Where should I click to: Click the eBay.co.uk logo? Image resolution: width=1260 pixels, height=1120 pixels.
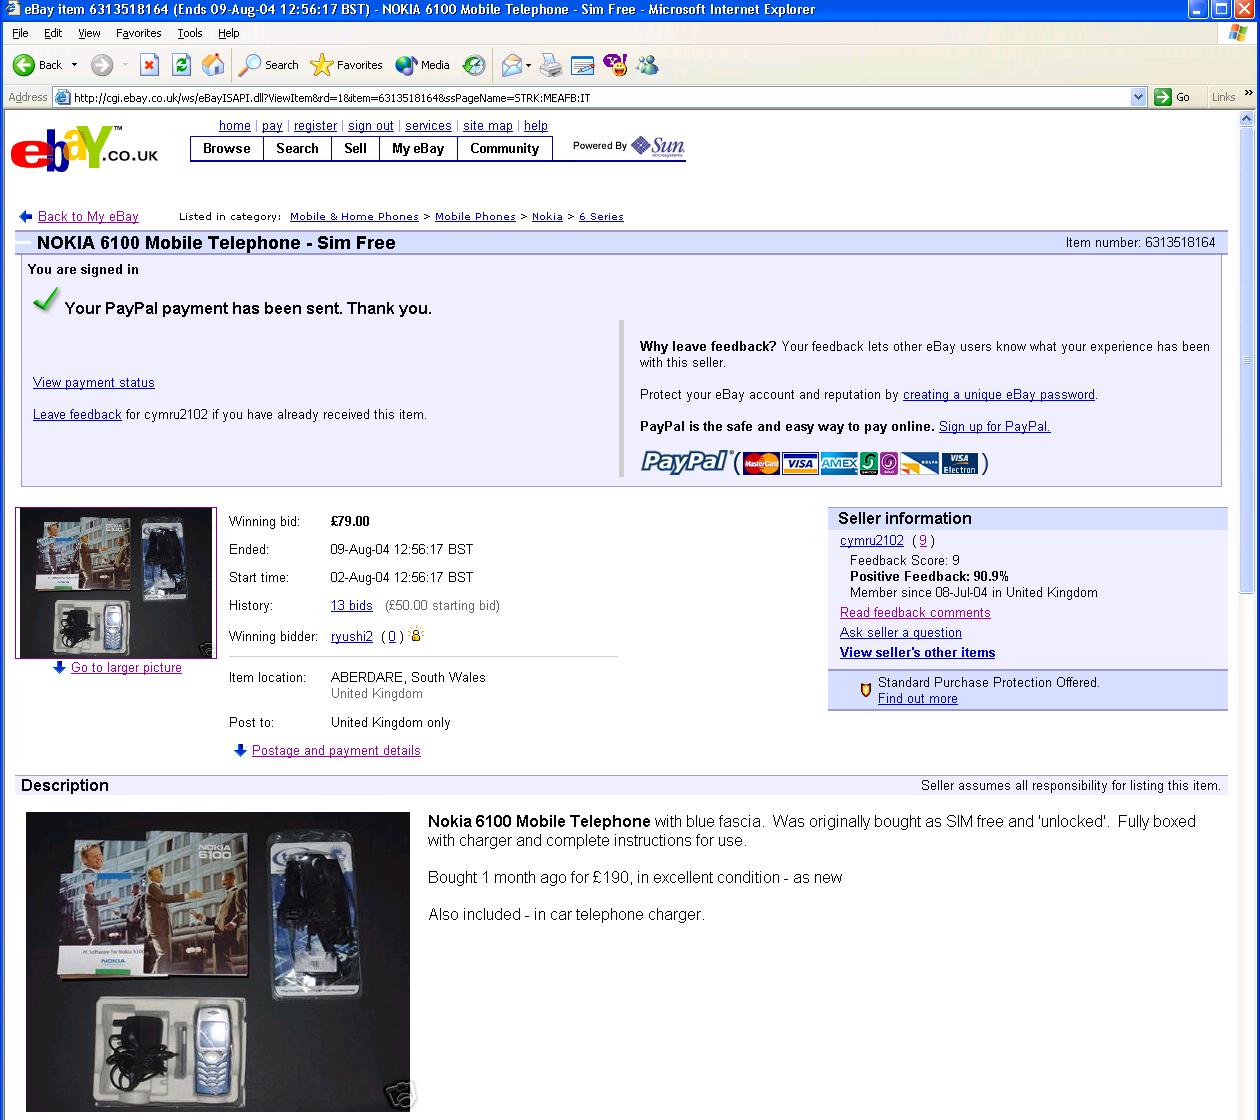84,148
